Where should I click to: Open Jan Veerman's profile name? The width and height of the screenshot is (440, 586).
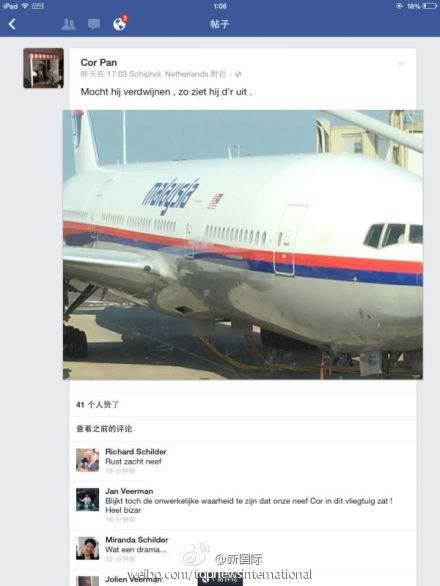pos(129,491)
